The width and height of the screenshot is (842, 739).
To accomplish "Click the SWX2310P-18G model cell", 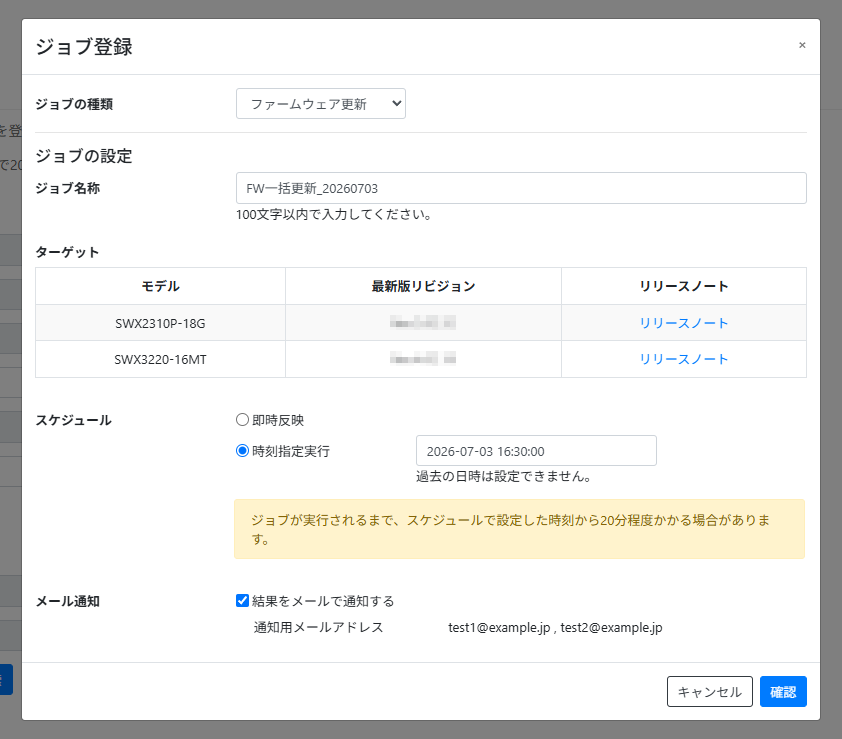I will pyautogui.click(x=161, y=323).
